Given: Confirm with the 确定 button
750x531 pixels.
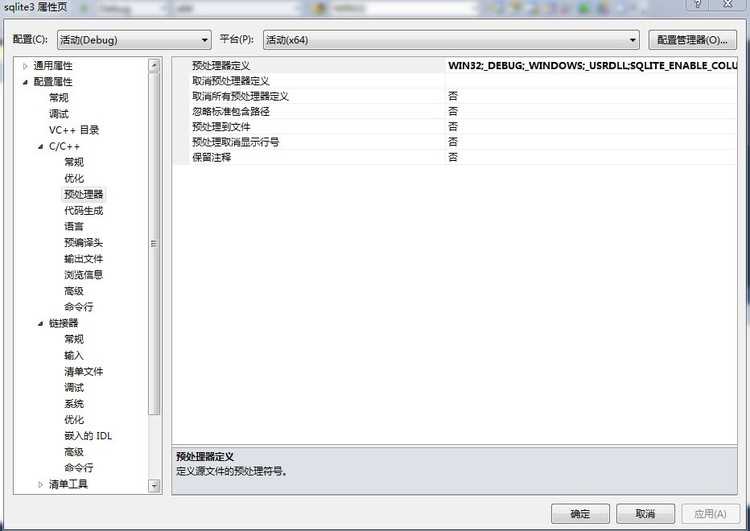Looking at the screenshot, I should pos(580,514).
